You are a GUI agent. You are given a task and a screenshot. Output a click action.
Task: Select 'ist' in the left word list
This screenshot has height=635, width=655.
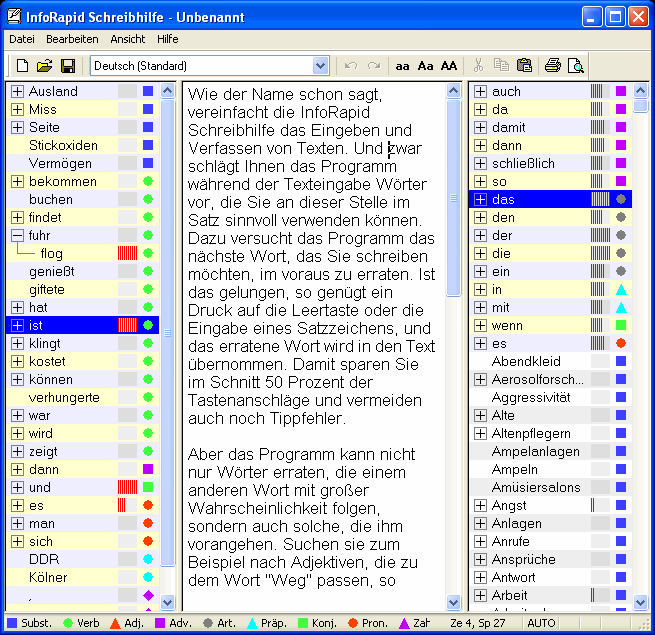36,325
